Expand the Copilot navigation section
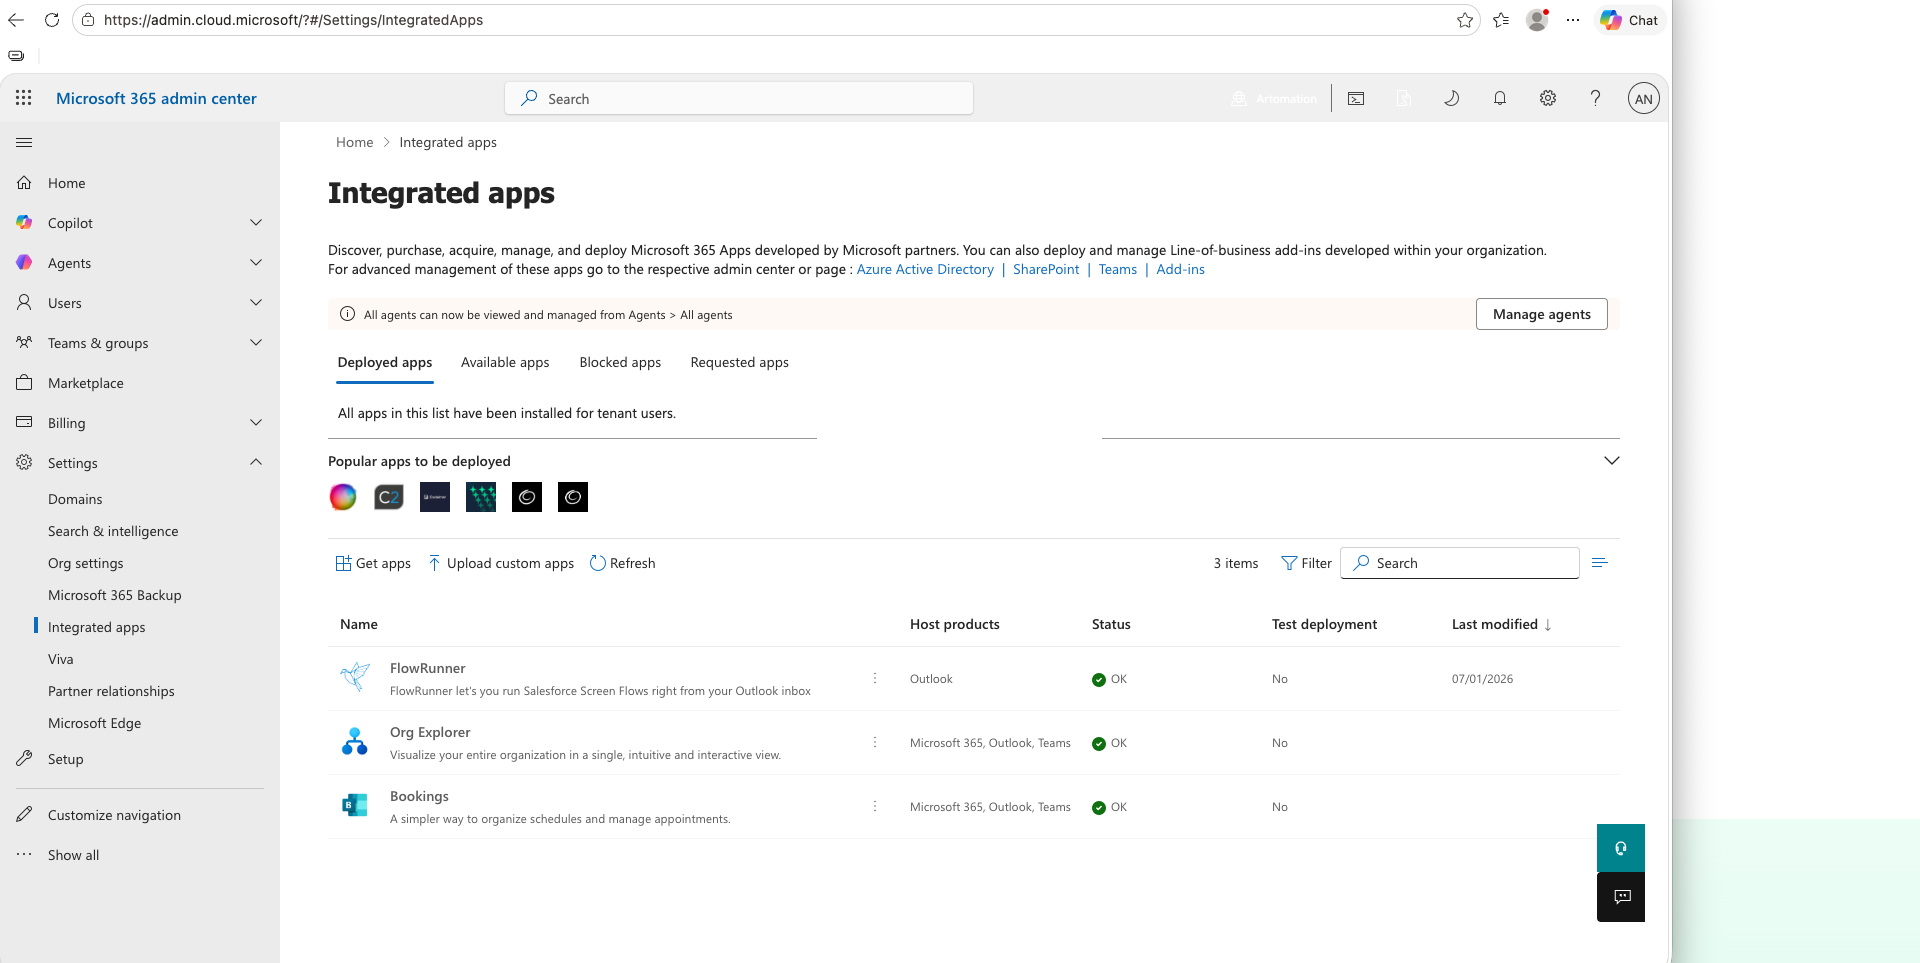This screenshot has height=963, width=1920. pyautogui.click(x=256, y=222)
